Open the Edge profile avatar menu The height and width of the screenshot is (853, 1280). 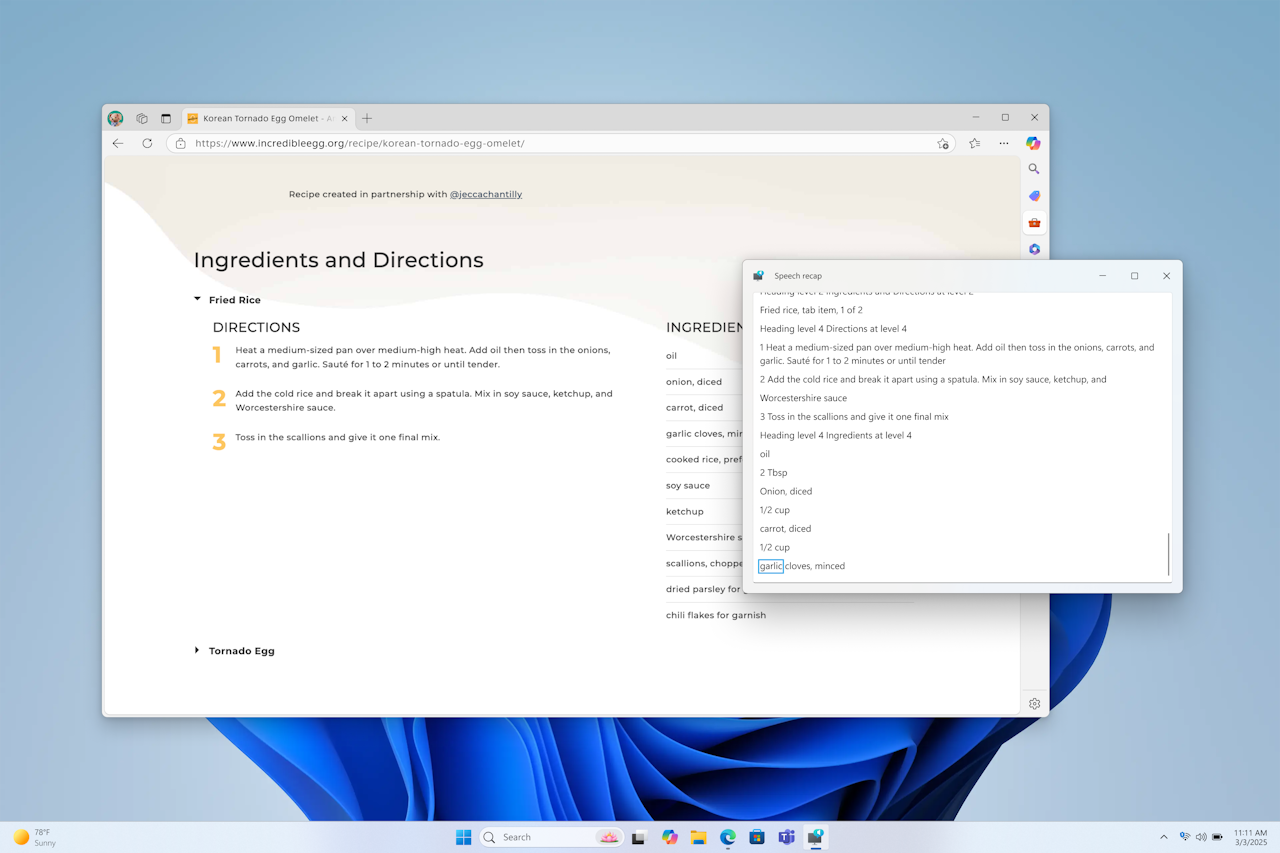115,118
